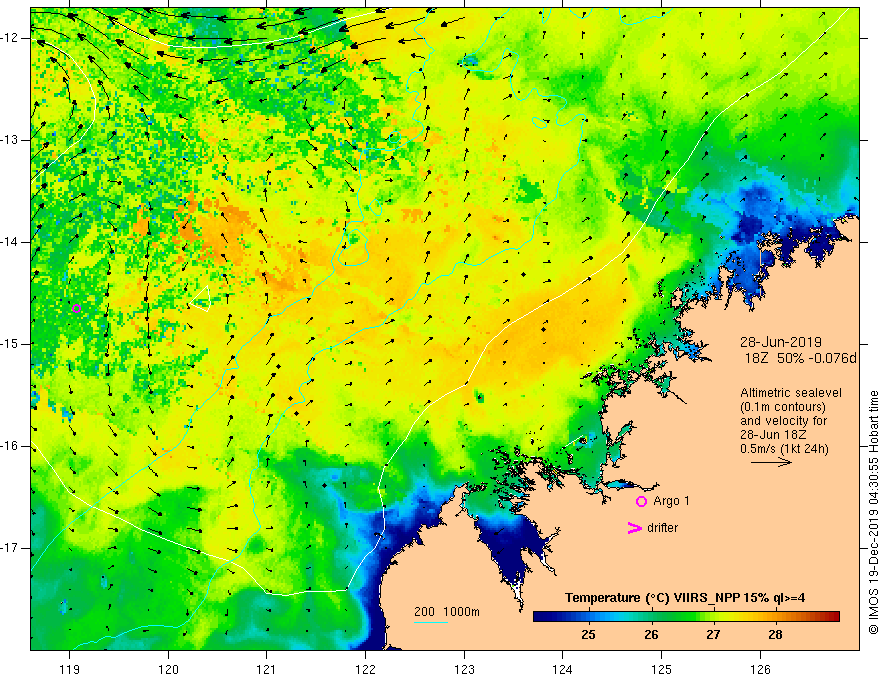Screen dimensions: 880x680
Task: Click the '-15' latitude axis label
Action: 10,344
